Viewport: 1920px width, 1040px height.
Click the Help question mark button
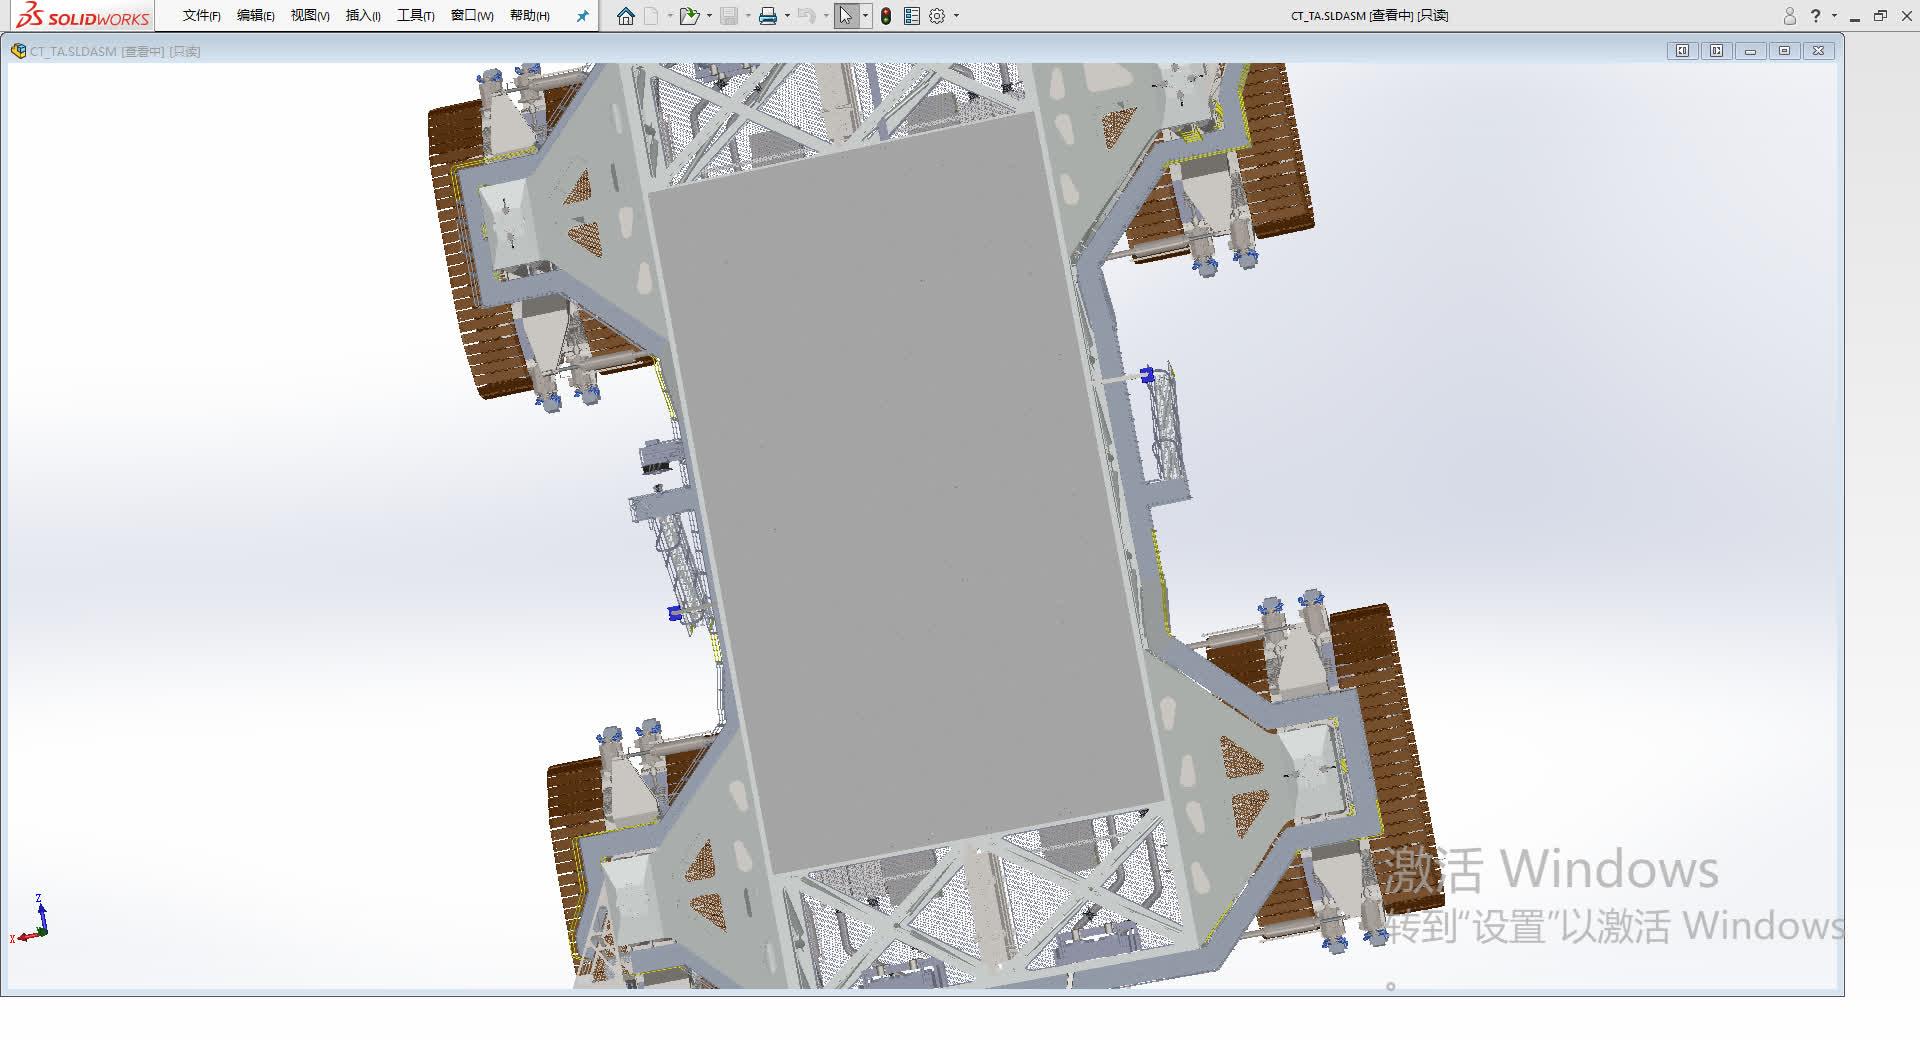coord(1815,16)
